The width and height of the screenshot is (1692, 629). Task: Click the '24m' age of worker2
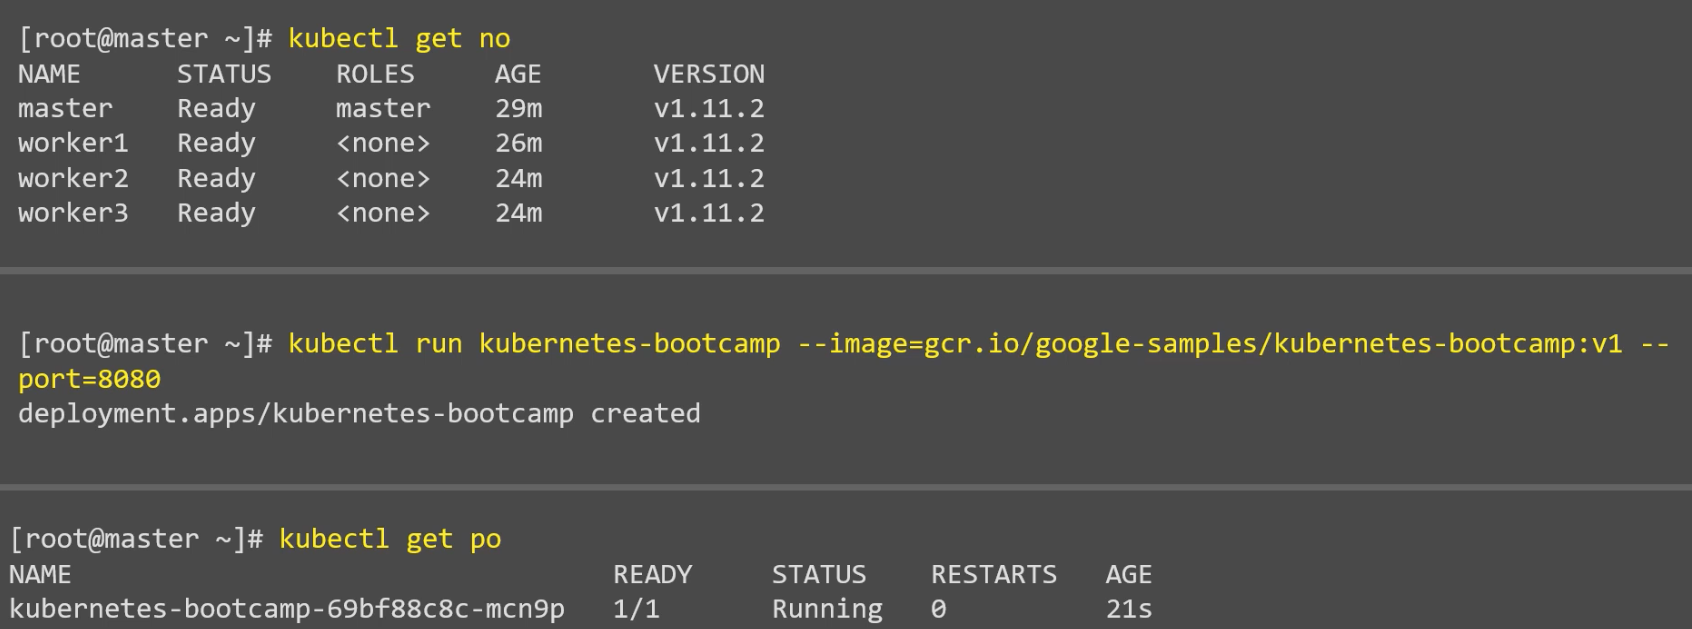coord(519,178)
